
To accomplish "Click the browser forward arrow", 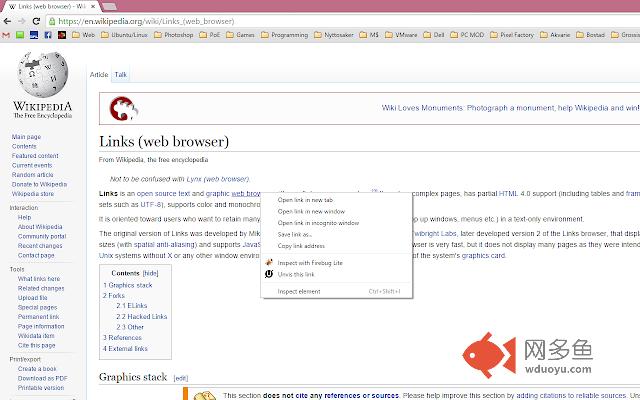I will pyautogui.click(x=21, y=21).
